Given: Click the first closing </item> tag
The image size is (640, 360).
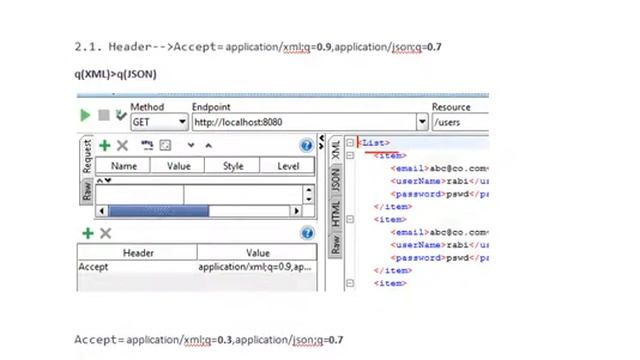Looking at the screenshot, I should 393,207.
